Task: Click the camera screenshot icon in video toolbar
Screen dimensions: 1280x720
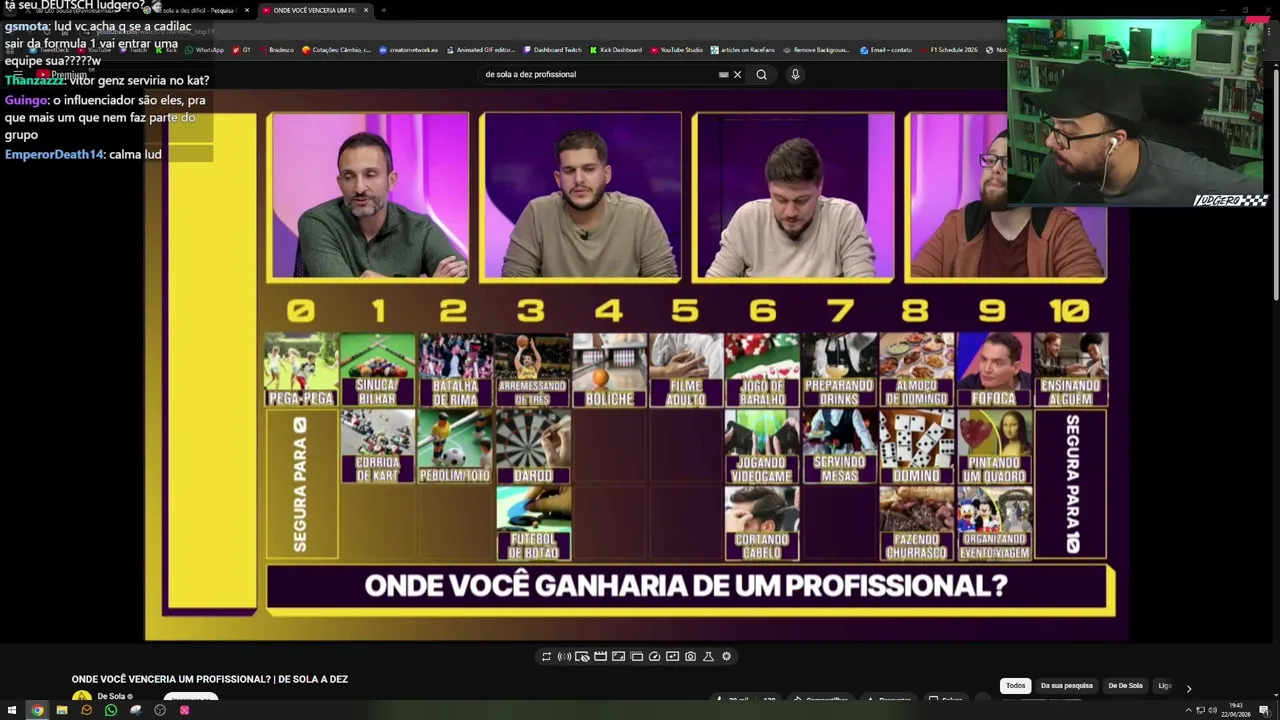Action: pyautogui.click(x=690, y=656)
